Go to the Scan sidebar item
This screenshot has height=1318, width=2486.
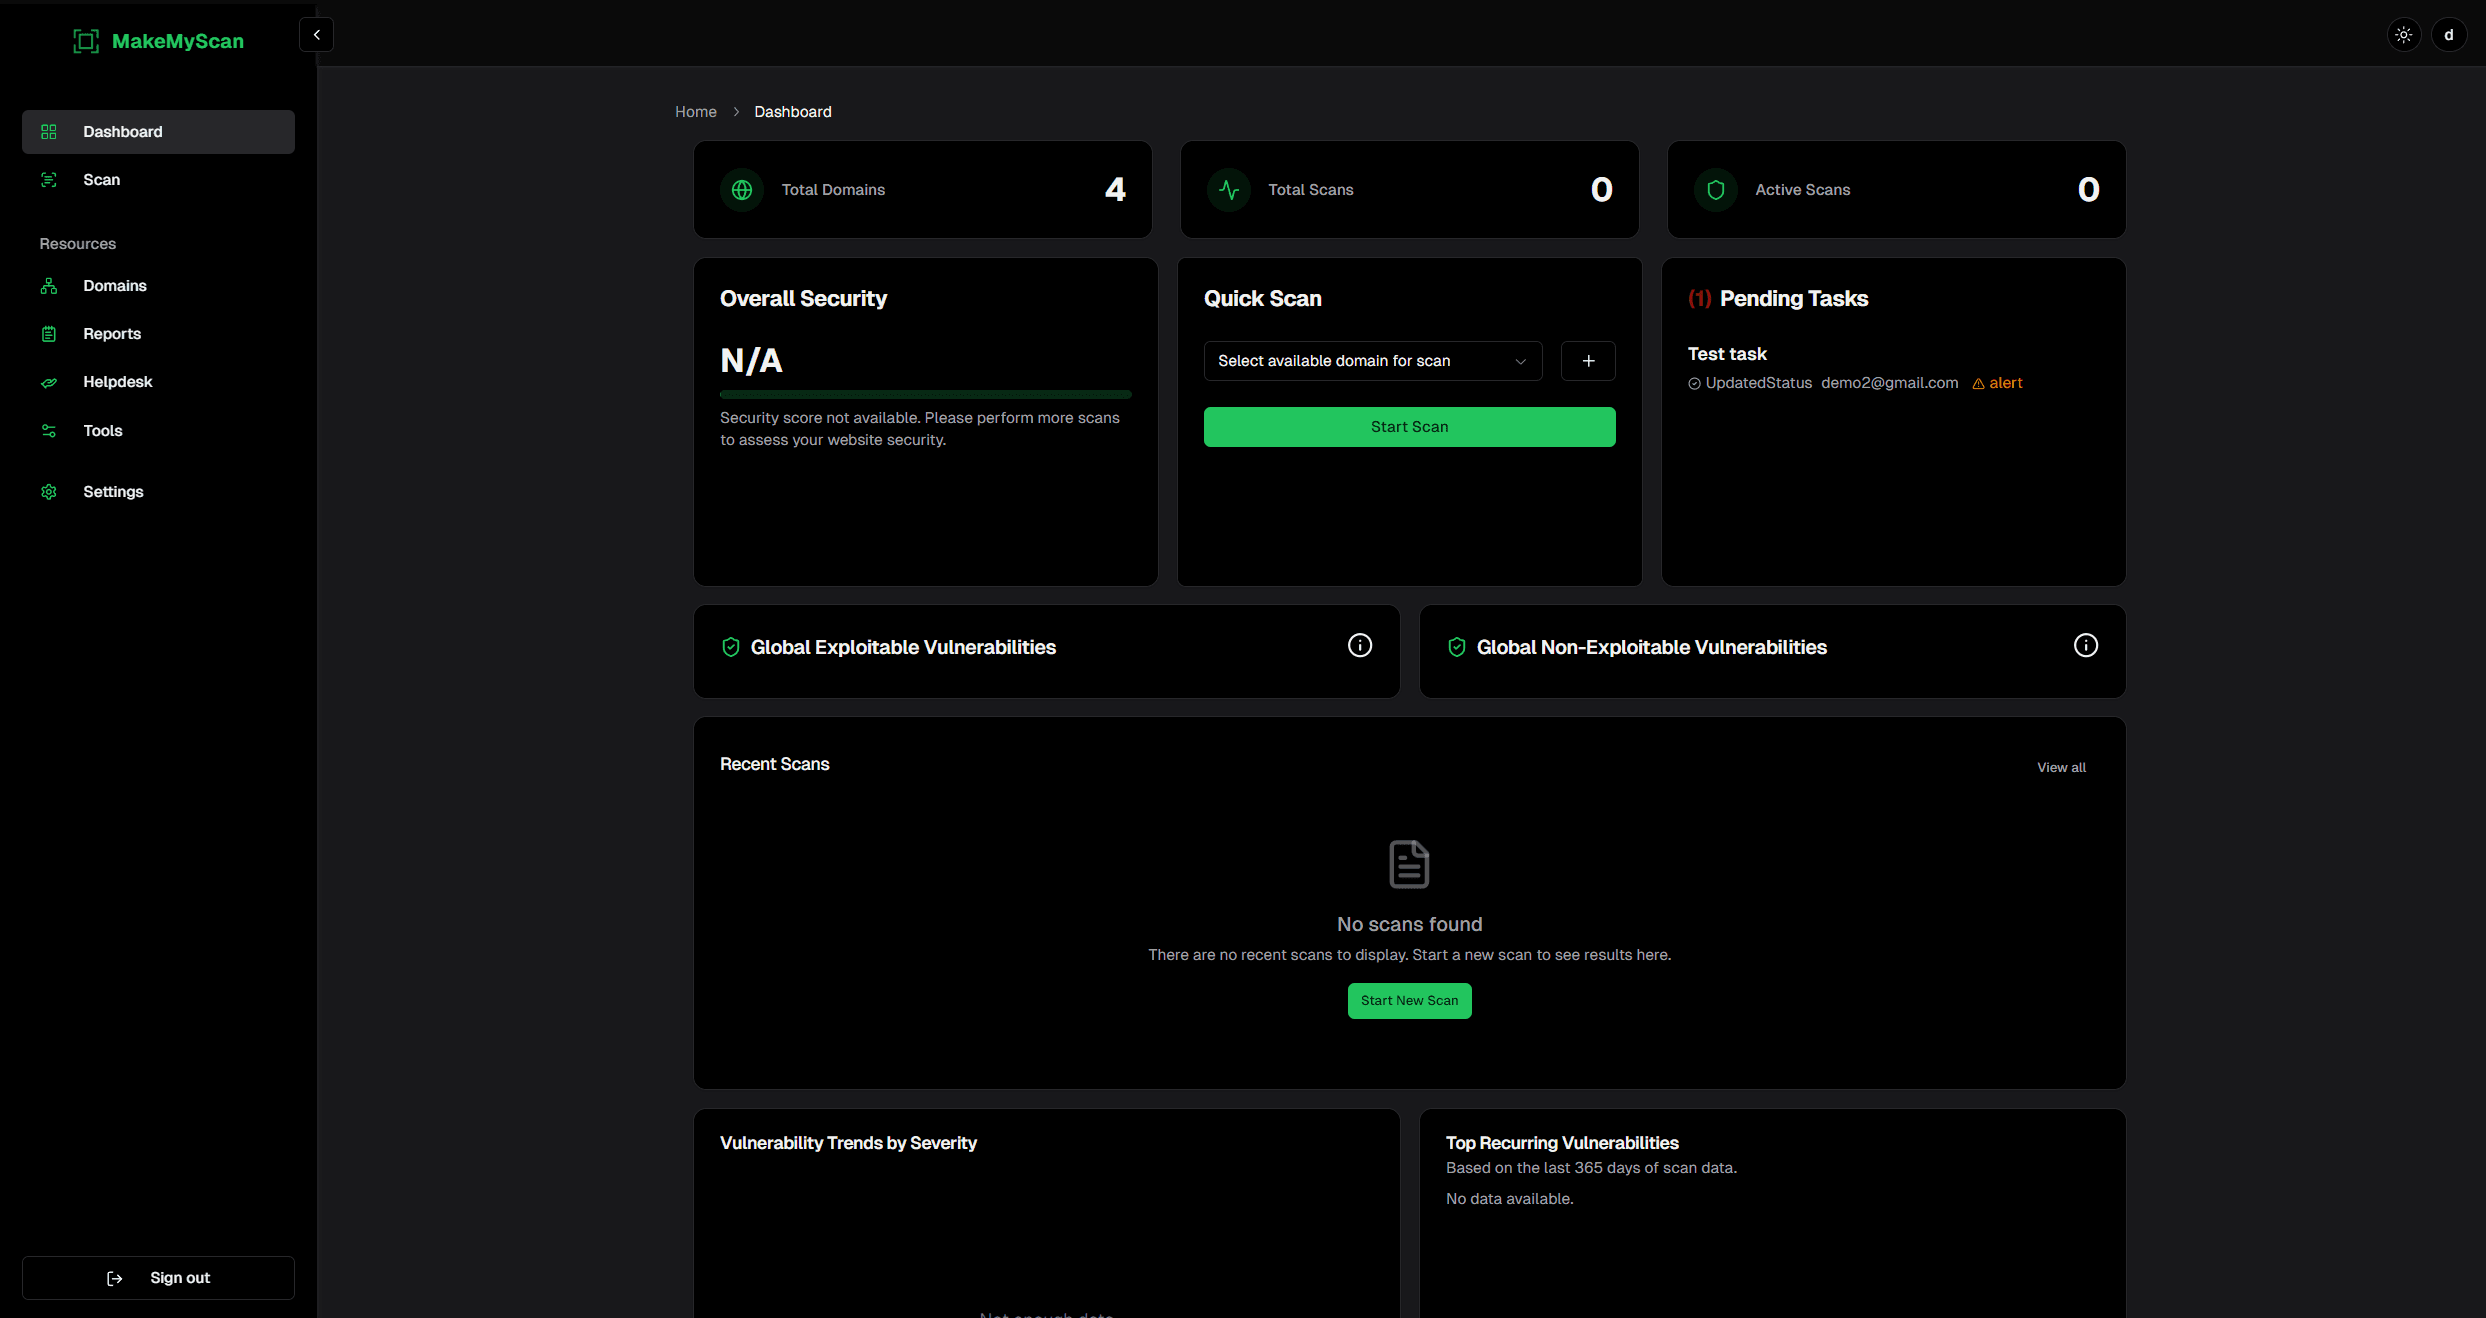(x=158, y=180)
